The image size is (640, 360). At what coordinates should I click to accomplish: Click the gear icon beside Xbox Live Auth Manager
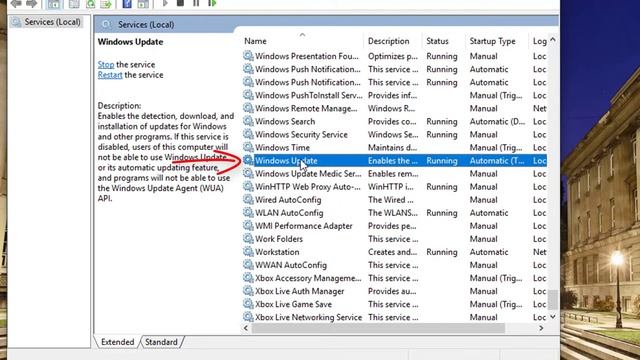pos(248,291)
